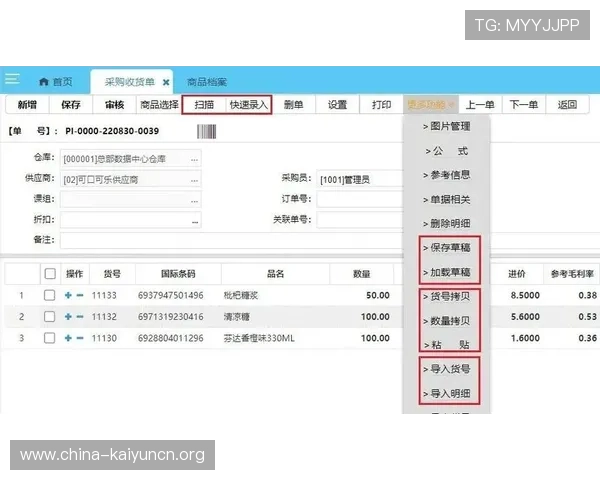Remove row for item 11130
This screenshot has width=600, height=480.
(x=80, y=338)
